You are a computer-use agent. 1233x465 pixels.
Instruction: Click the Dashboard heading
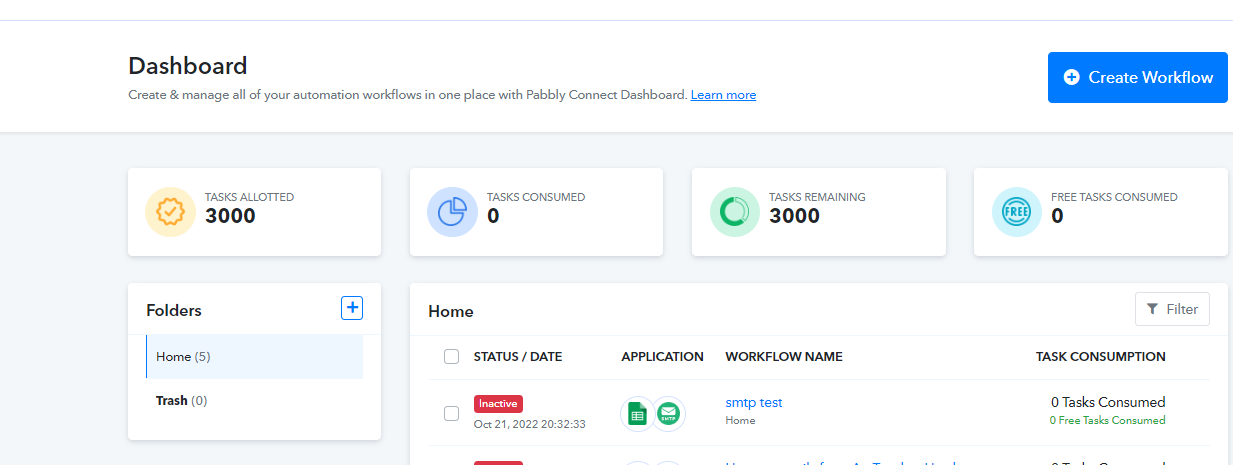click(x=188, y=66)
